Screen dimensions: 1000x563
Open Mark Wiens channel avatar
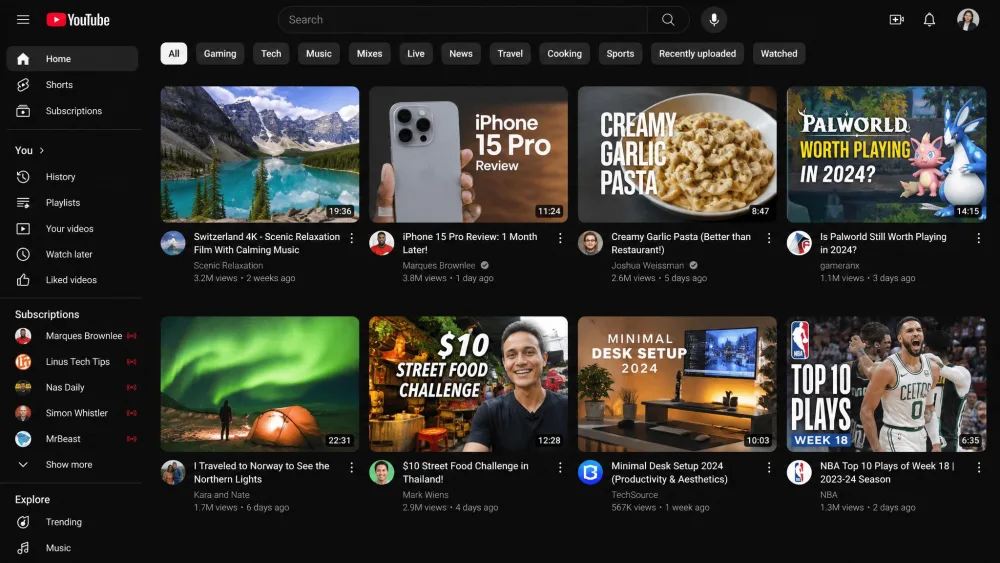[x=381, y=472]
